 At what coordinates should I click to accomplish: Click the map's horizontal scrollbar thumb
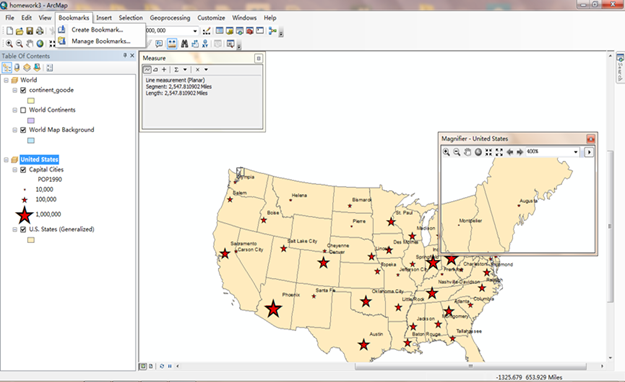(x=470, y=366)
